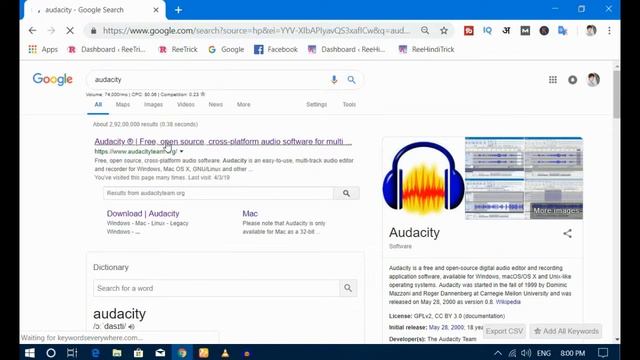
Task: Click the blue search magnifier icon
Action: 351,80
